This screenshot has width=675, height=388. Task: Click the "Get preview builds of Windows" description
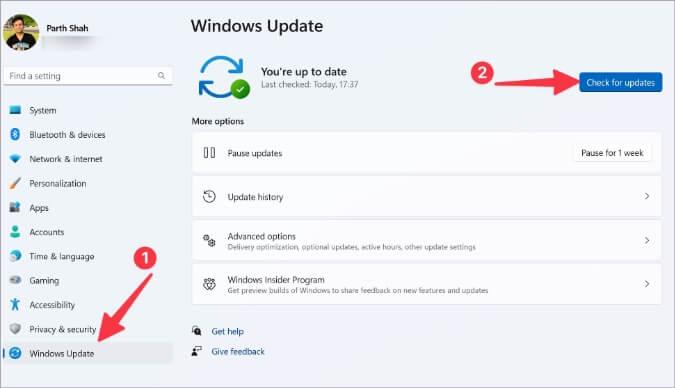[x=358, y=290]
